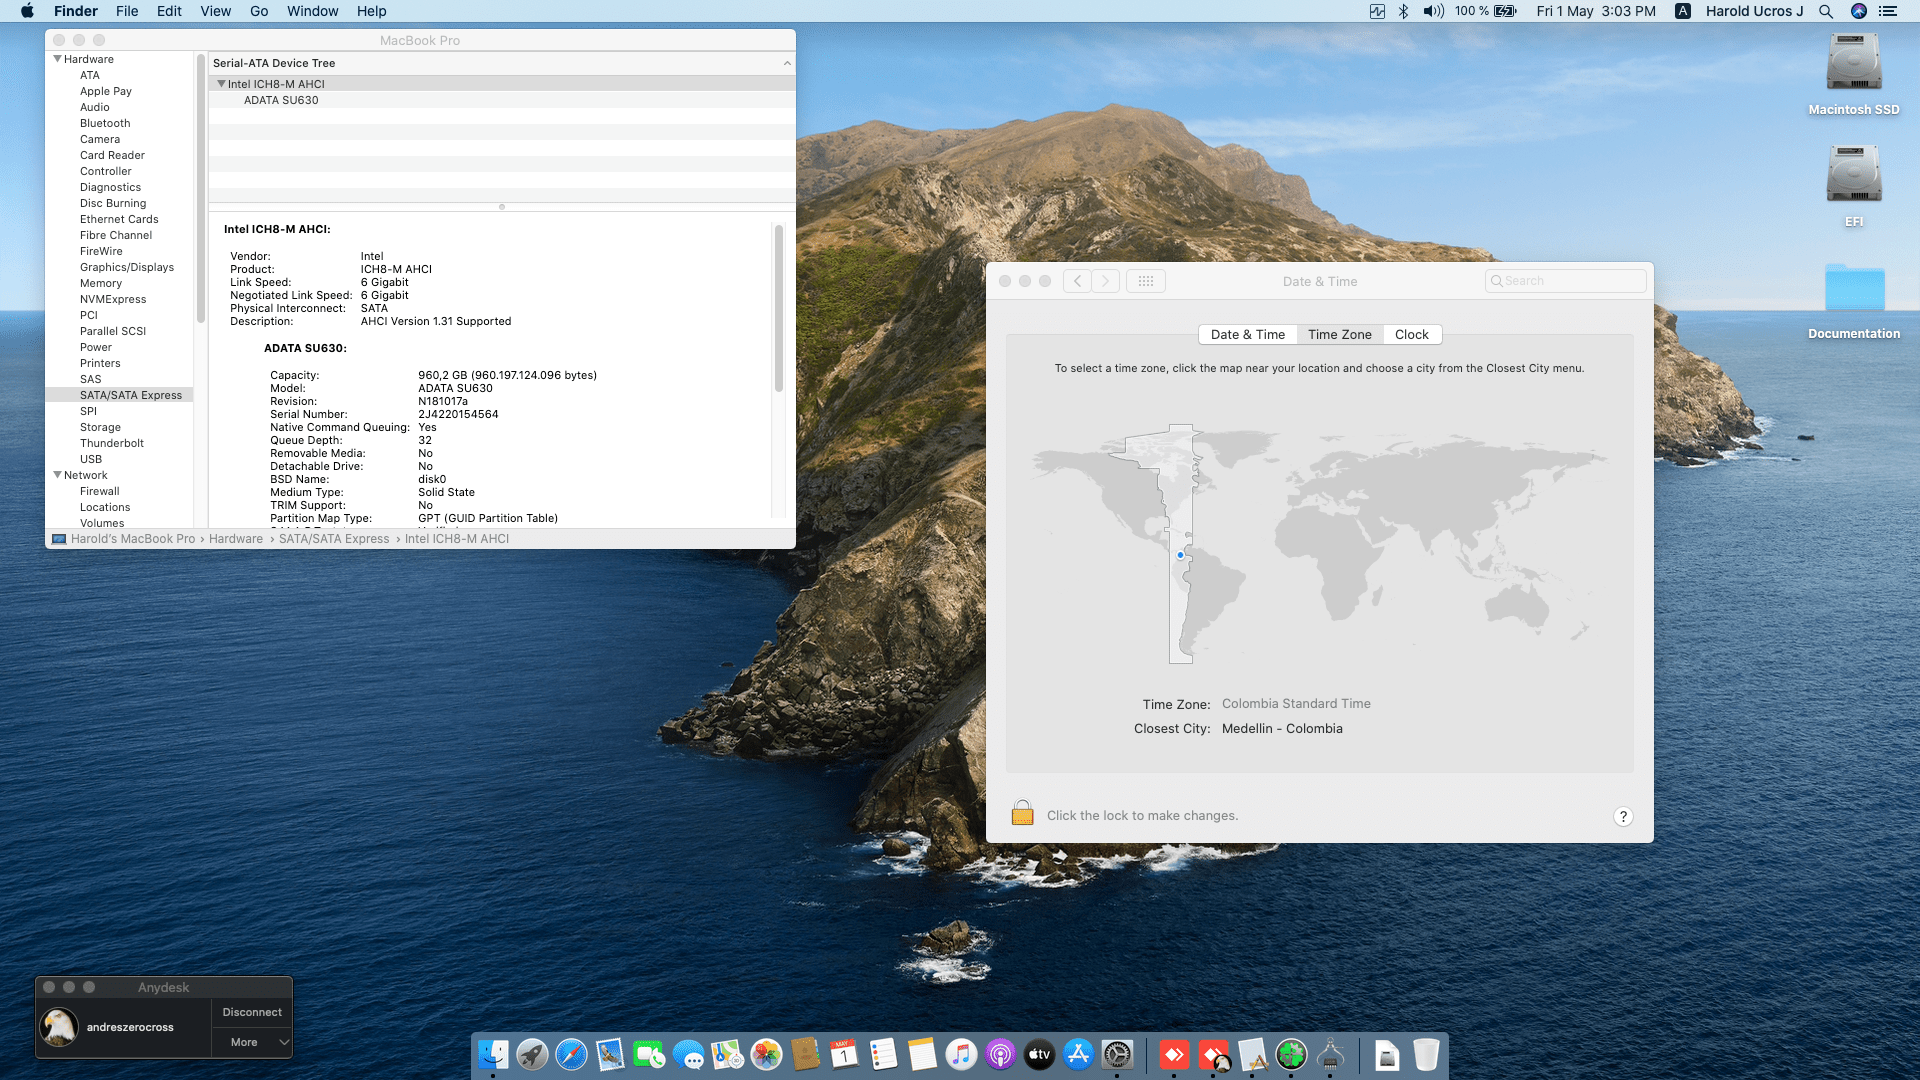Image resolution: width=1920 pixels, height=1080 pixels.
Task: Open Safari compass icon in dock
Action: point(571,1054)
